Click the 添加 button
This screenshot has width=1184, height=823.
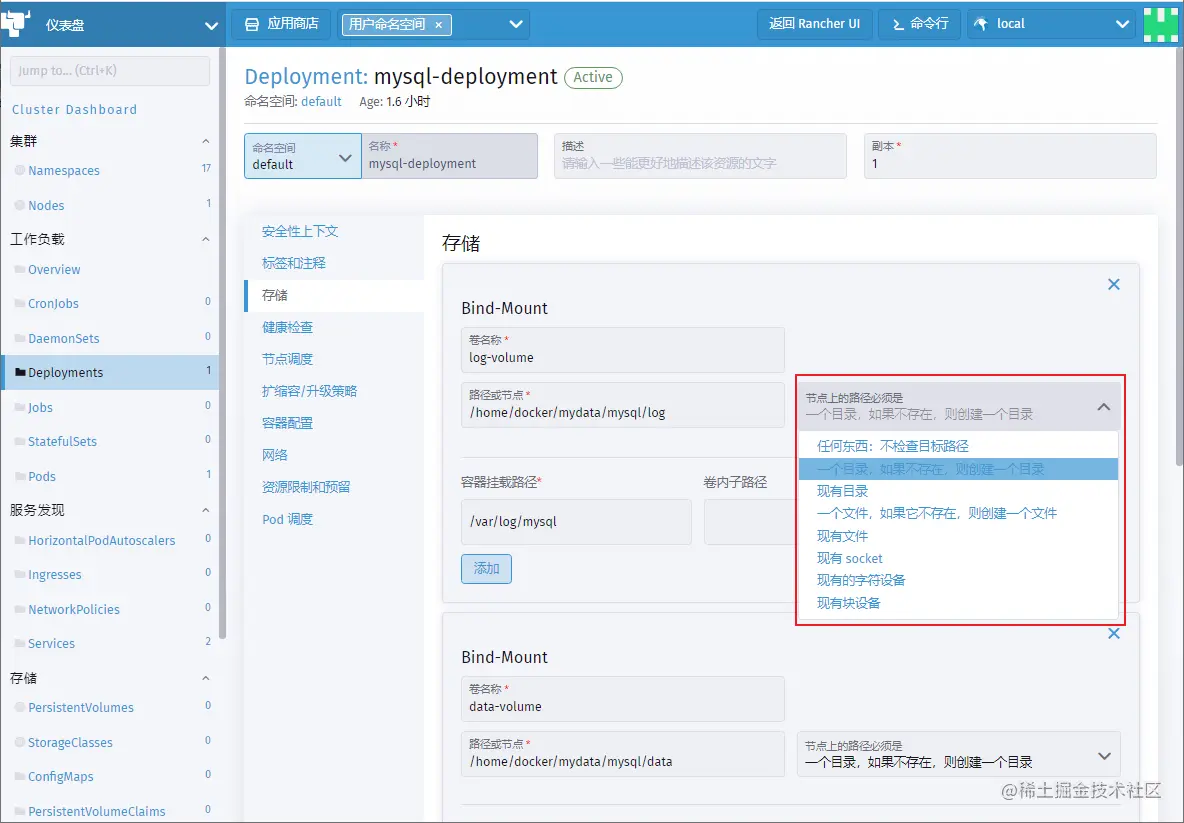click(x=486, y=569)
